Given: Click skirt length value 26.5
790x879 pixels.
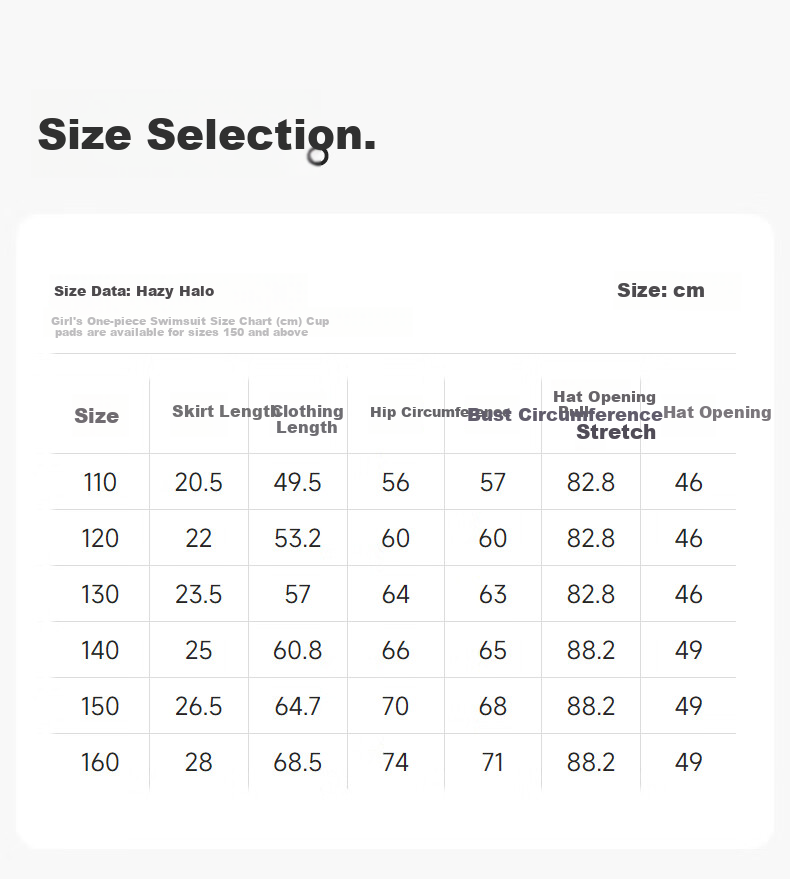Looking at the screenshot, I should 198,706.
